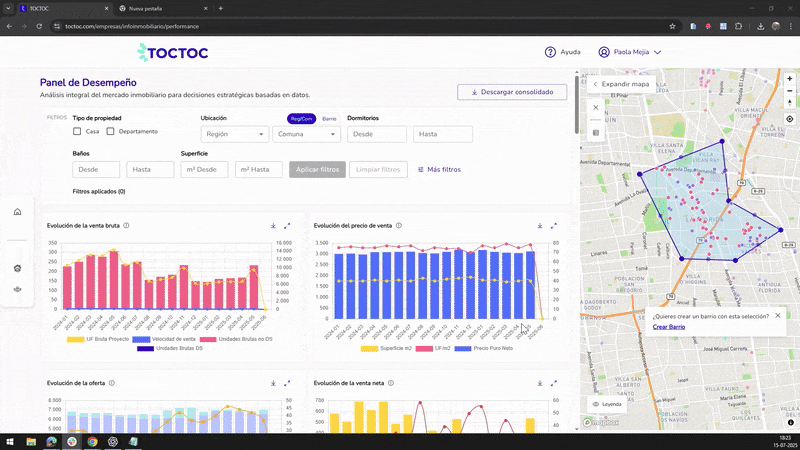Viewport: 800px width, 450px height.
Task: Download the consolidated report
Action: [x=512, y=92]
